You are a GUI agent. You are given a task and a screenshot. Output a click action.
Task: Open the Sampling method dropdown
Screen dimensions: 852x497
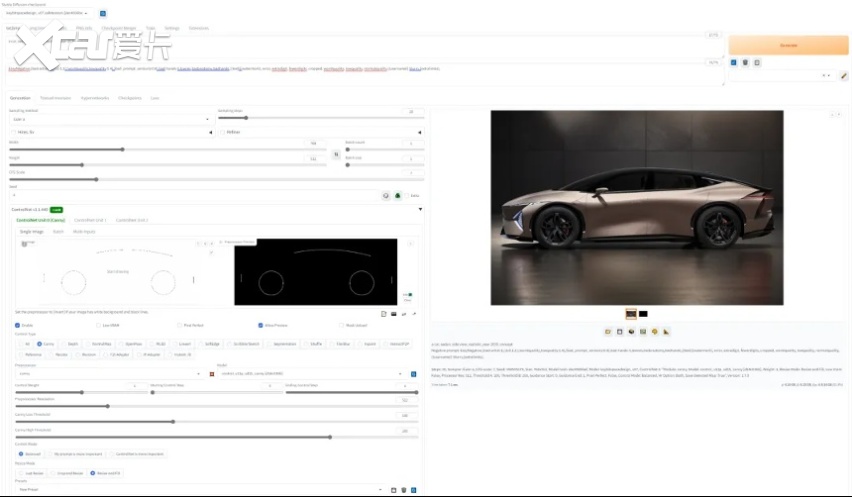pos(108,118)
